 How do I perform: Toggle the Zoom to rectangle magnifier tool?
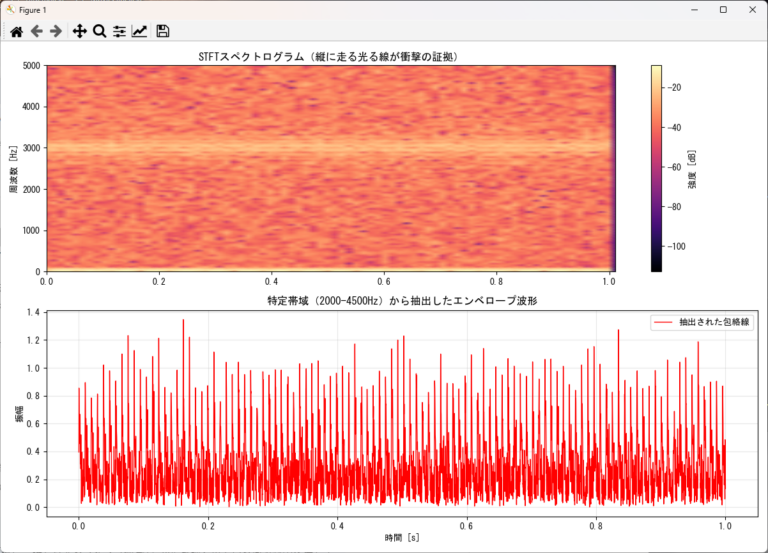pos(100,31)
